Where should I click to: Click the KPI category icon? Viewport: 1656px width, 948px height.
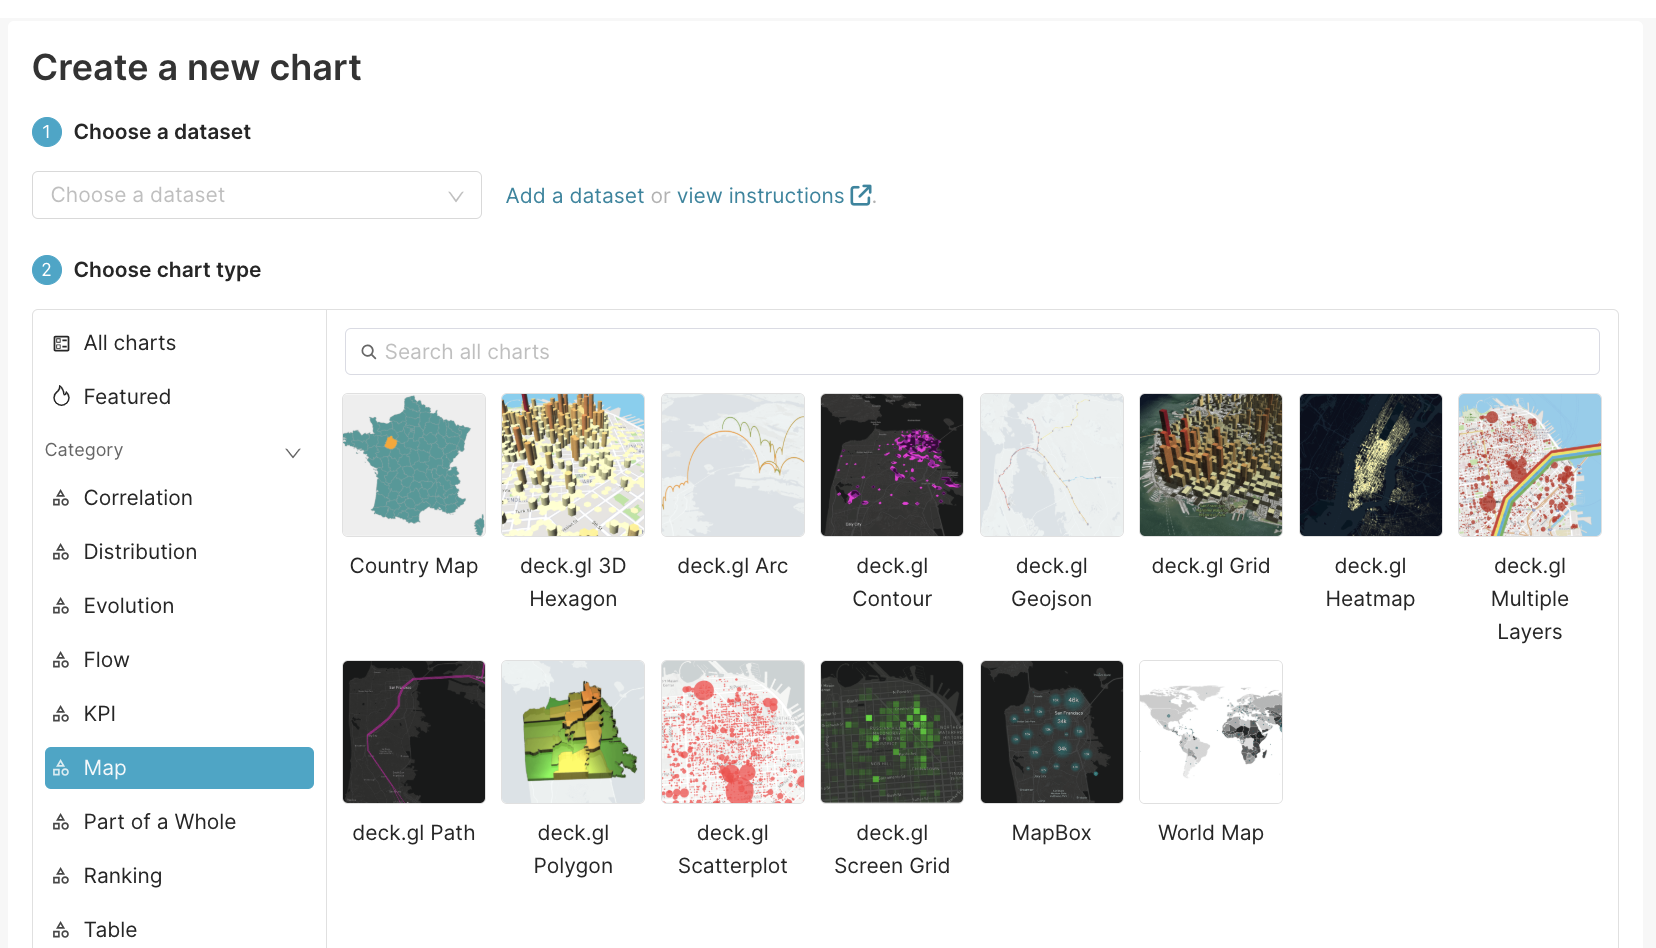click(61, 714)
